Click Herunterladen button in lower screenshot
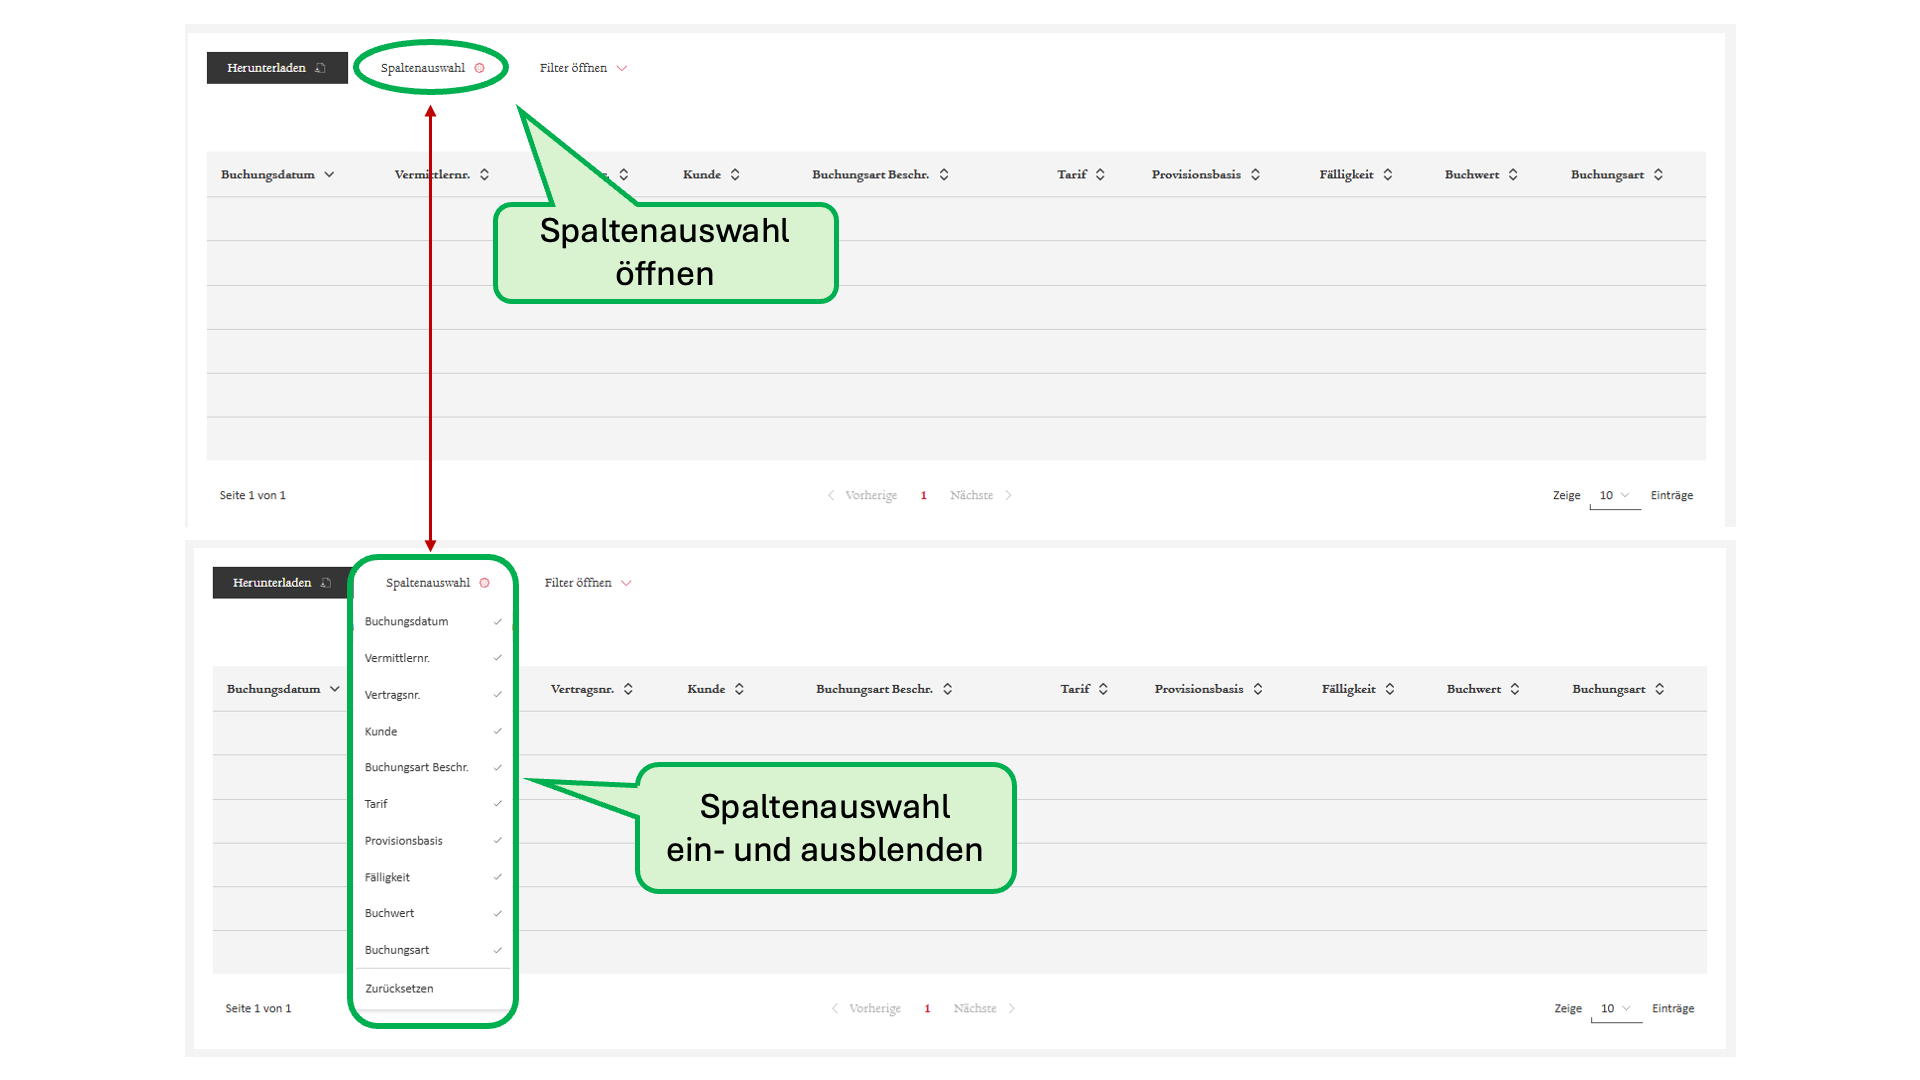The width and height of the screenshot is (1920, 1080). click(281, 583)
